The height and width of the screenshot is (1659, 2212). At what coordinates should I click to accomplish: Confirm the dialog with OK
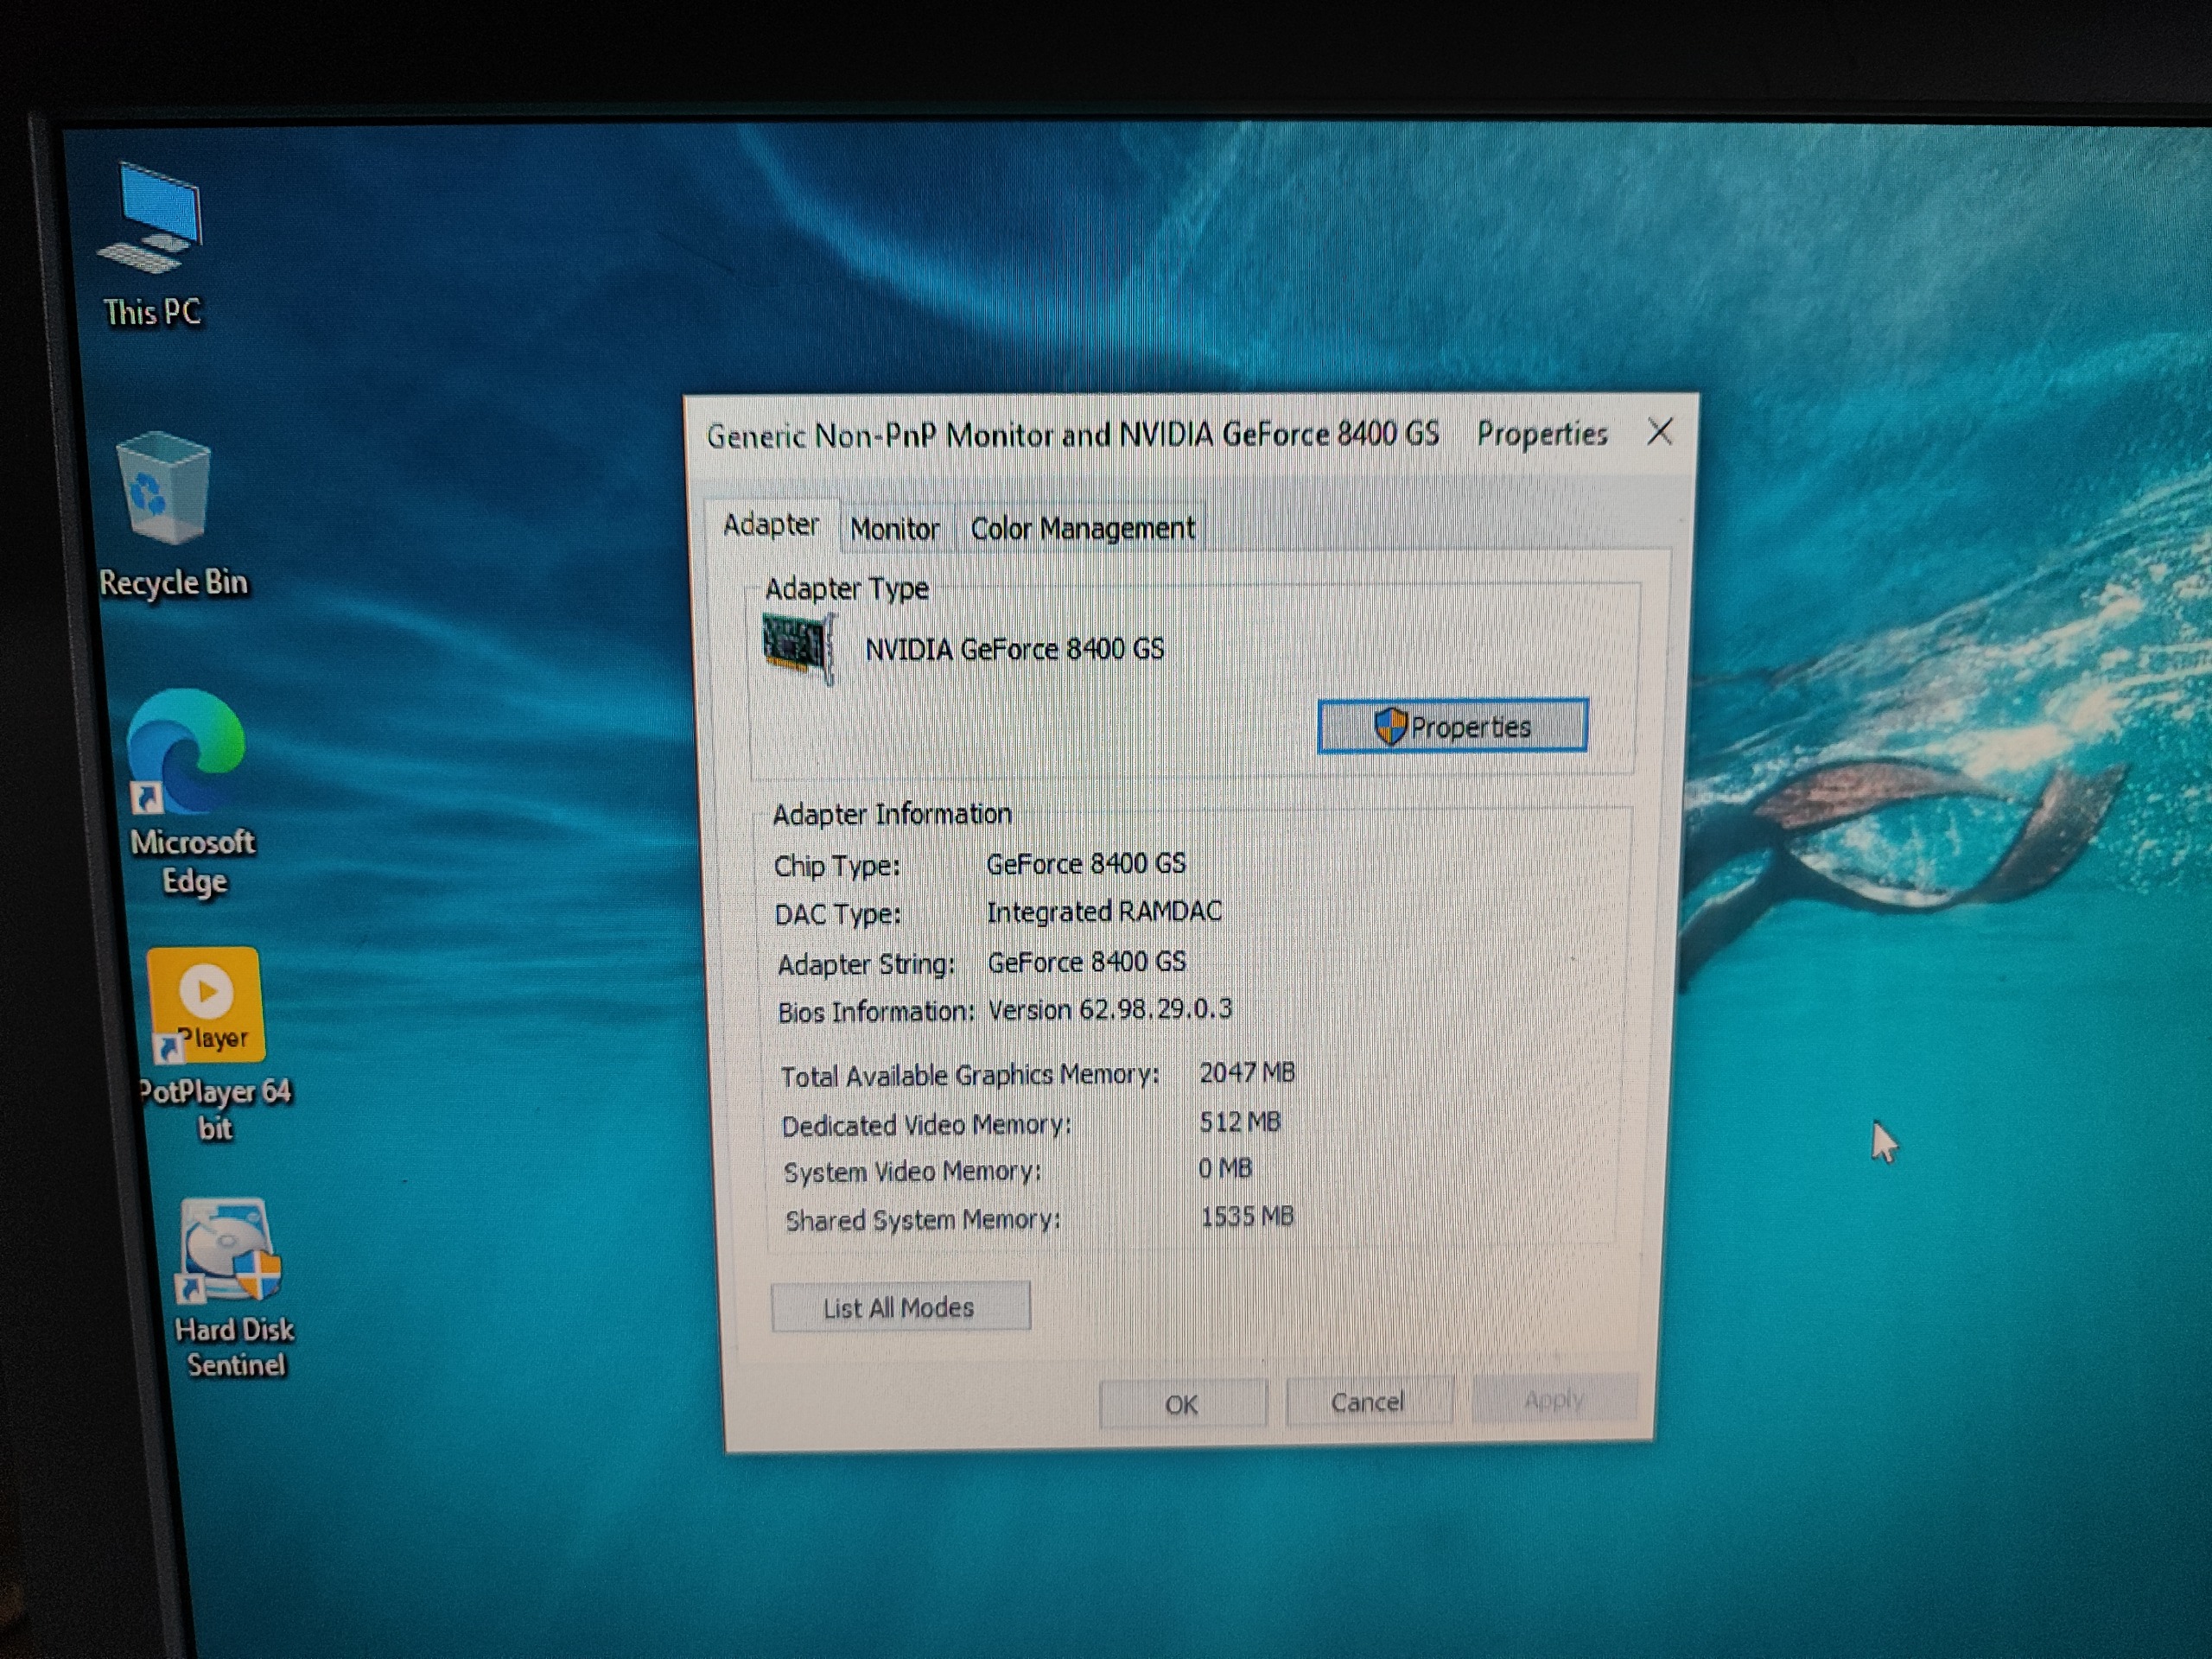click(1182, 1404)
